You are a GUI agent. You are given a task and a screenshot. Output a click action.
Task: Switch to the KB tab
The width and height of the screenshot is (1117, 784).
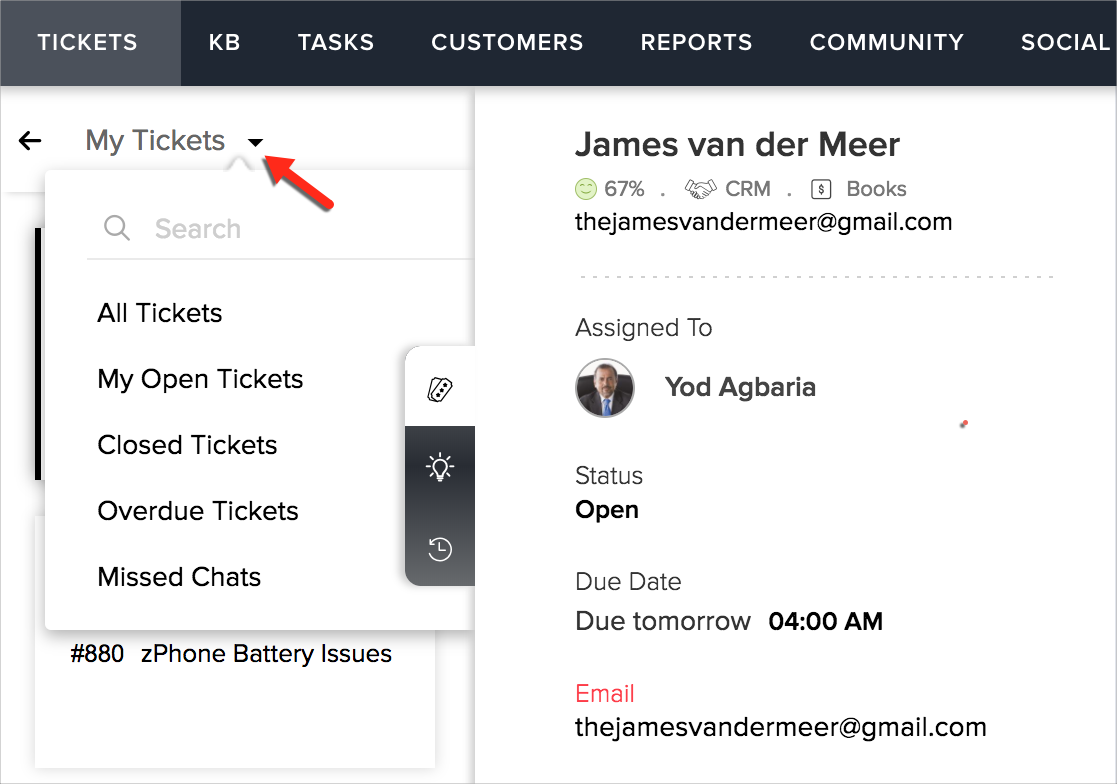pos(225,43)
